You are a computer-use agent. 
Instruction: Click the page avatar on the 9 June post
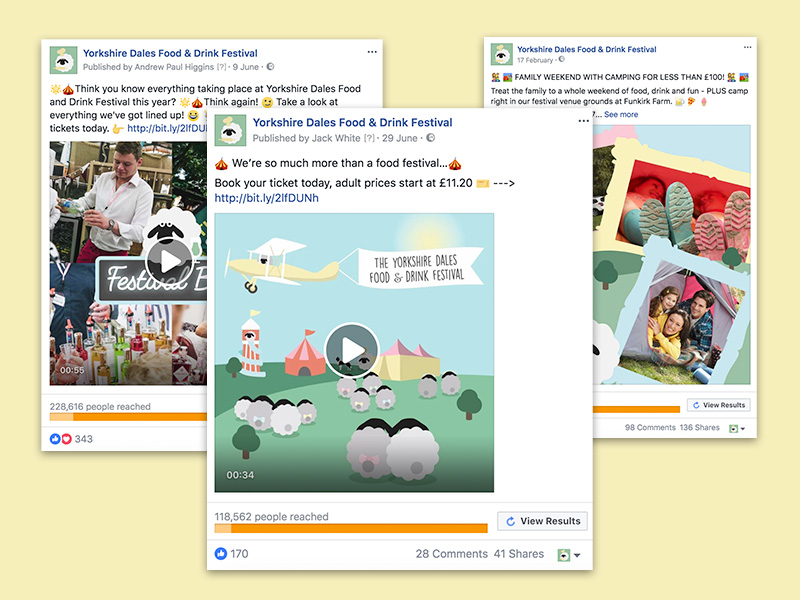(x=63, y=60)
